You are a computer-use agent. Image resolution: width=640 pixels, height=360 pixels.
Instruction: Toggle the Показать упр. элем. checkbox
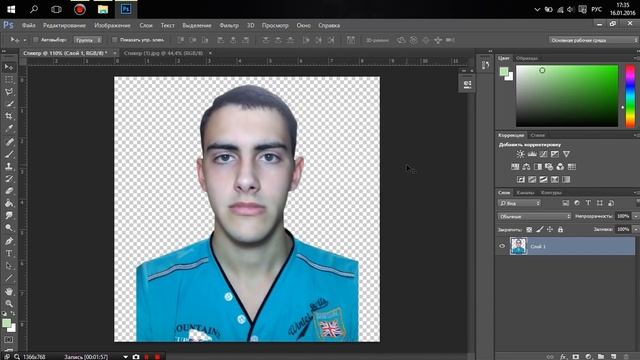click(x=115, y=40)
